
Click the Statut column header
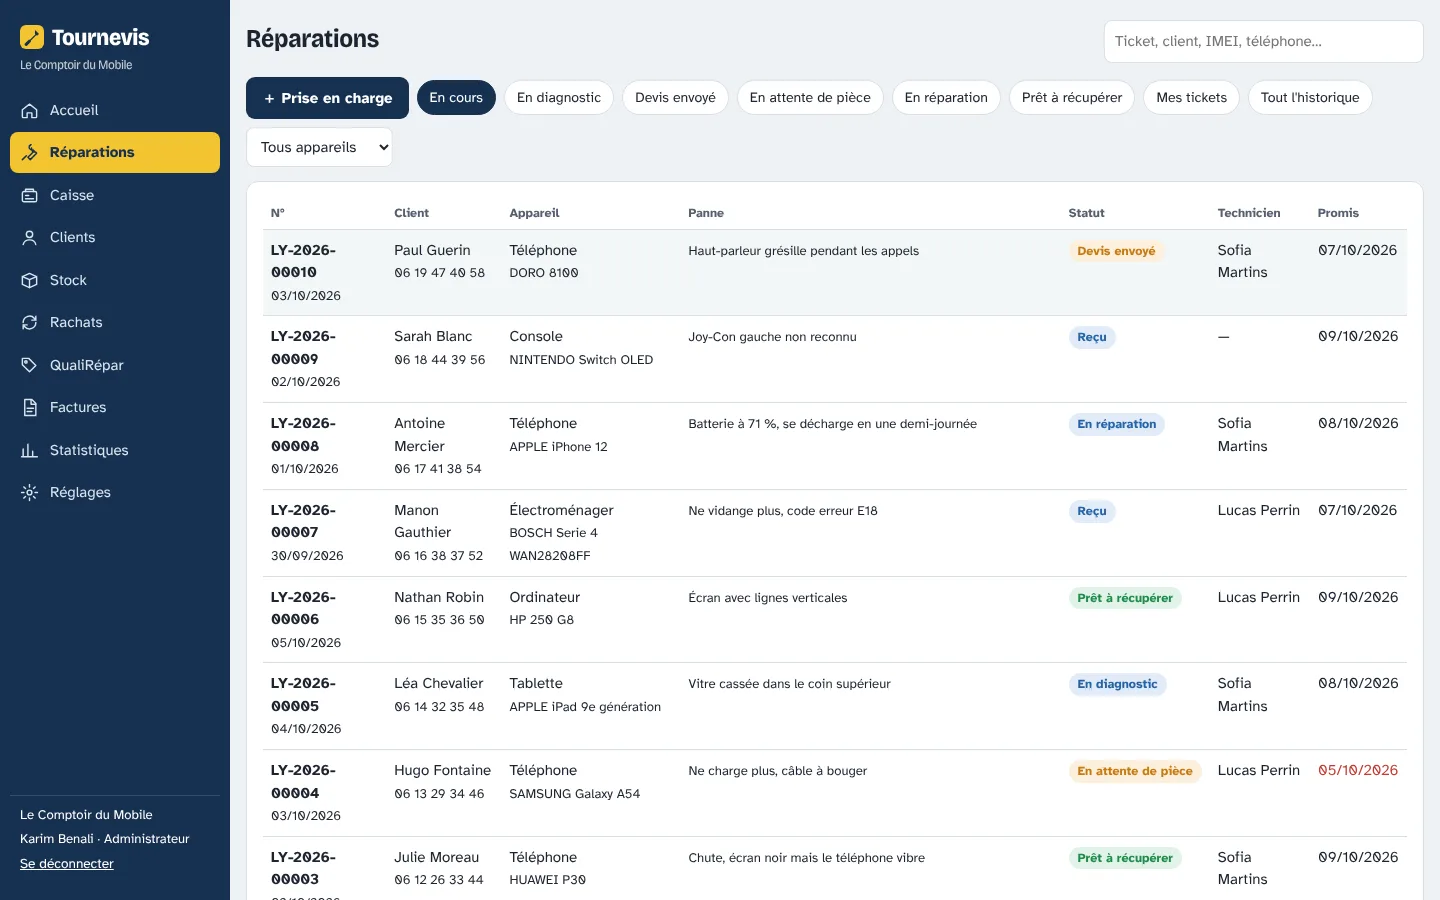[1086, 213]
